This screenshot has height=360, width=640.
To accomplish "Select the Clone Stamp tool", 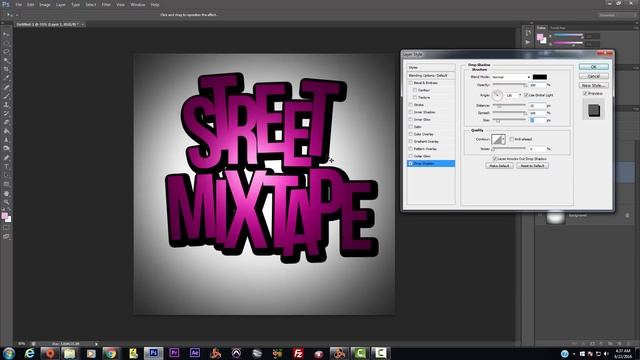I will tap(6, 104).
